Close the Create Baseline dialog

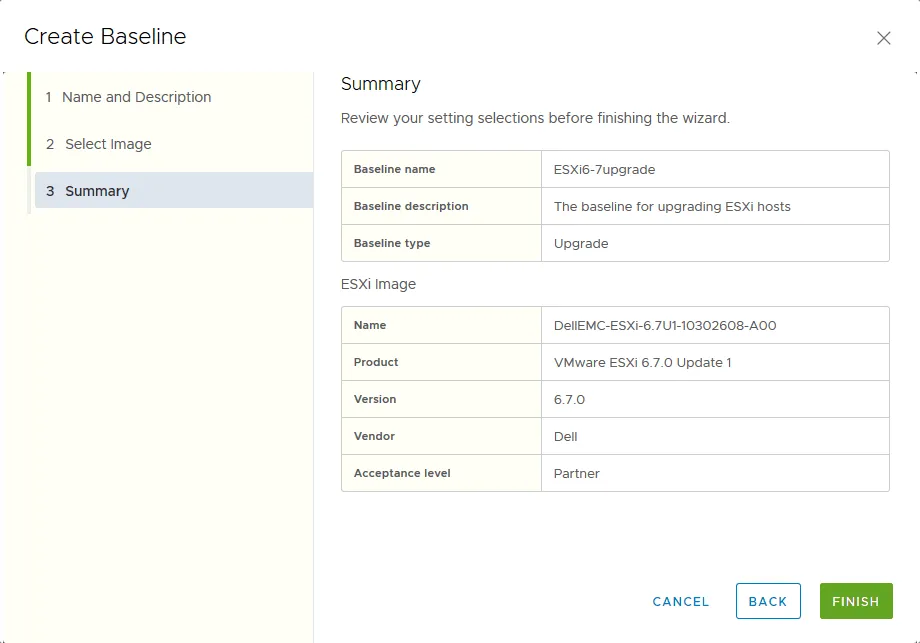(883, 38)
